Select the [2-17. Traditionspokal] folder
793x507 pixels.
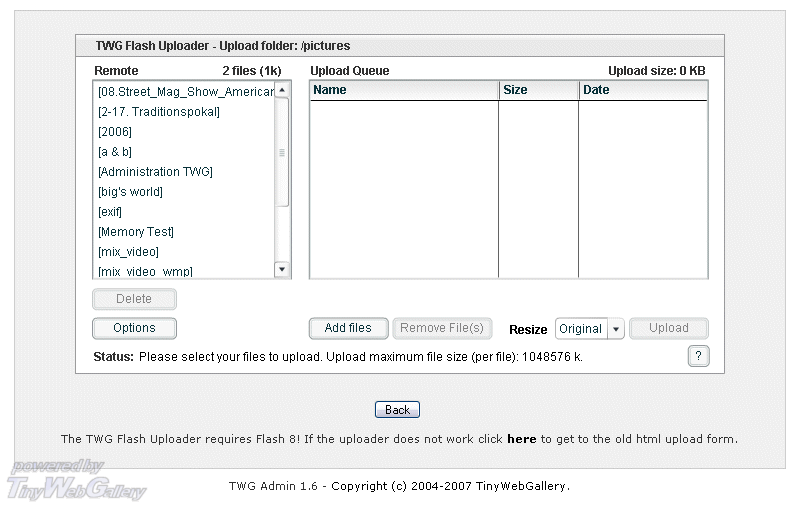[159, 112]
